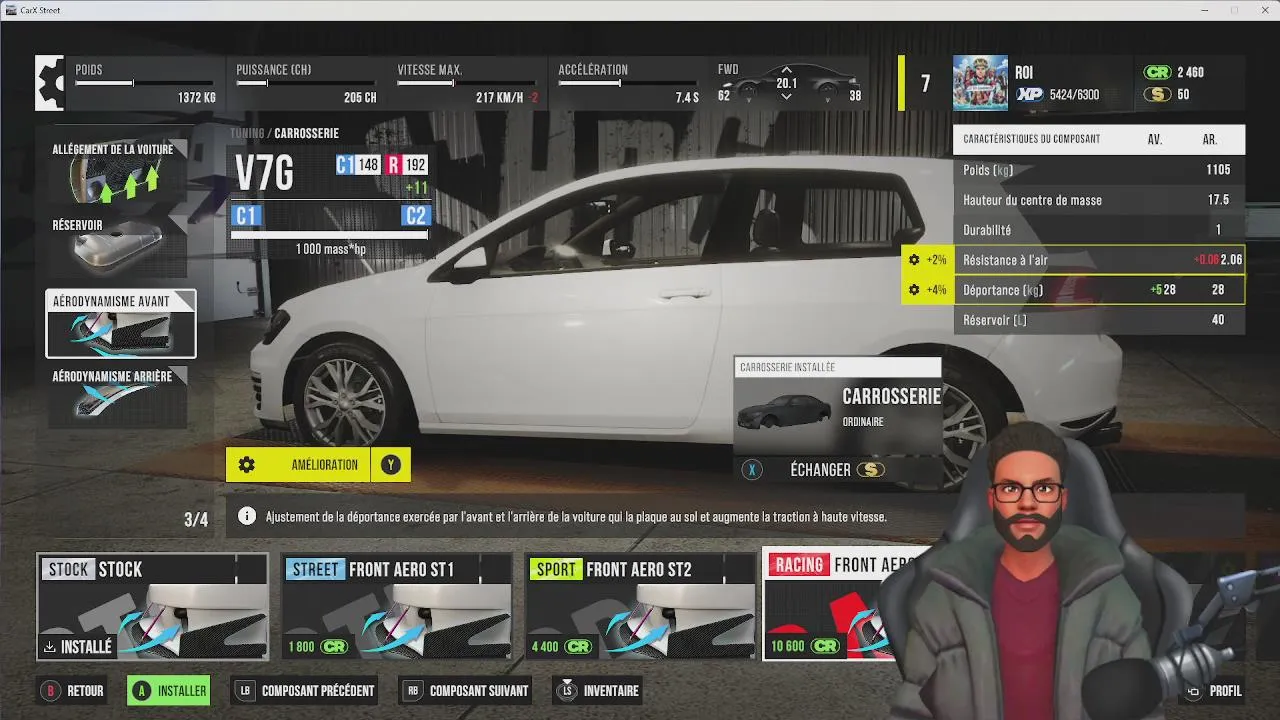Click the Durabilité row
This screenshot has height=720, width=1280.
click(1099, 230)
